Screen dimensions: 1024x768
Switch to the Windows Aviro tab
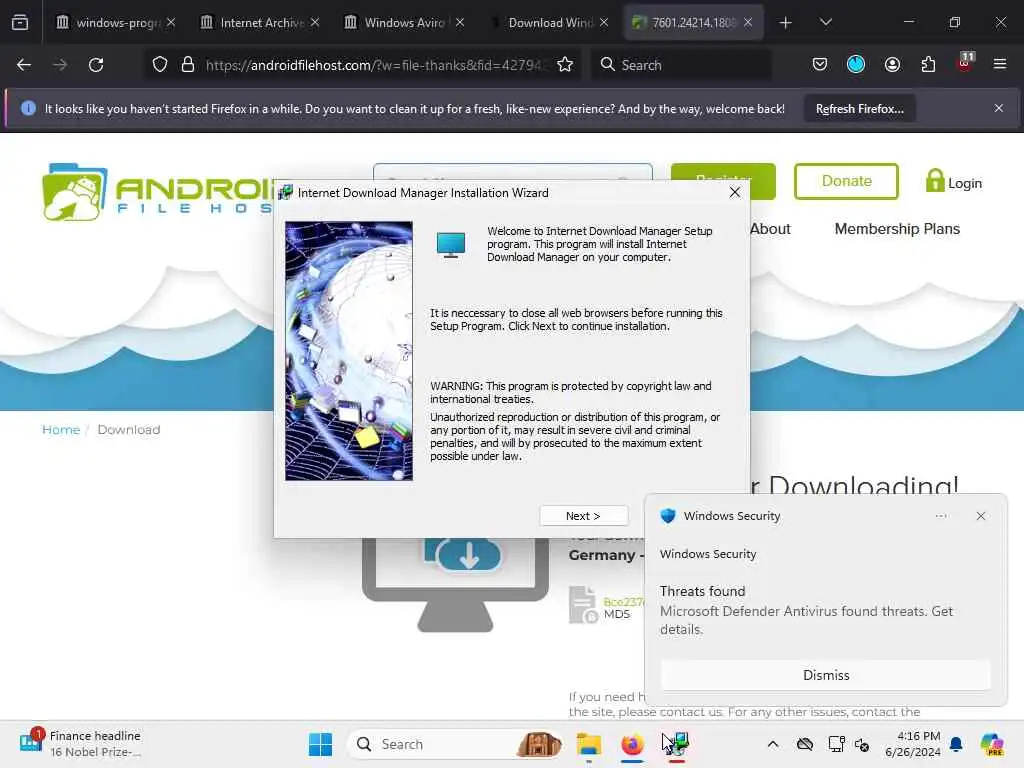[x=404, y=22]
